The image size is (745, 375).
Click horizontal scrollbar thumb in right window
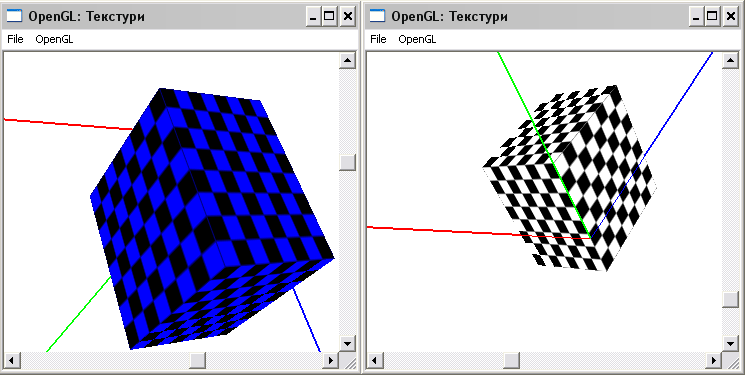tap(512, 361)
